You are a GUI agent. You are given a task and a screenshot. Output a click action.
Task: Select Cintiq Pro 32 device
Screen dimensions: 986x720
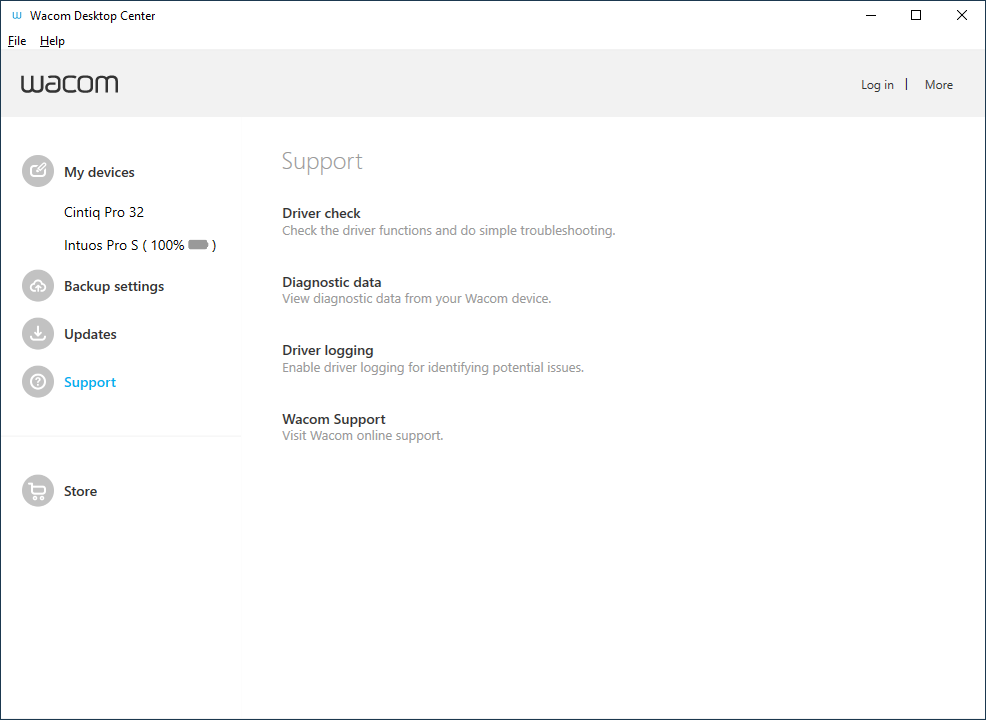pyautogui.click(x=104, y=213)
